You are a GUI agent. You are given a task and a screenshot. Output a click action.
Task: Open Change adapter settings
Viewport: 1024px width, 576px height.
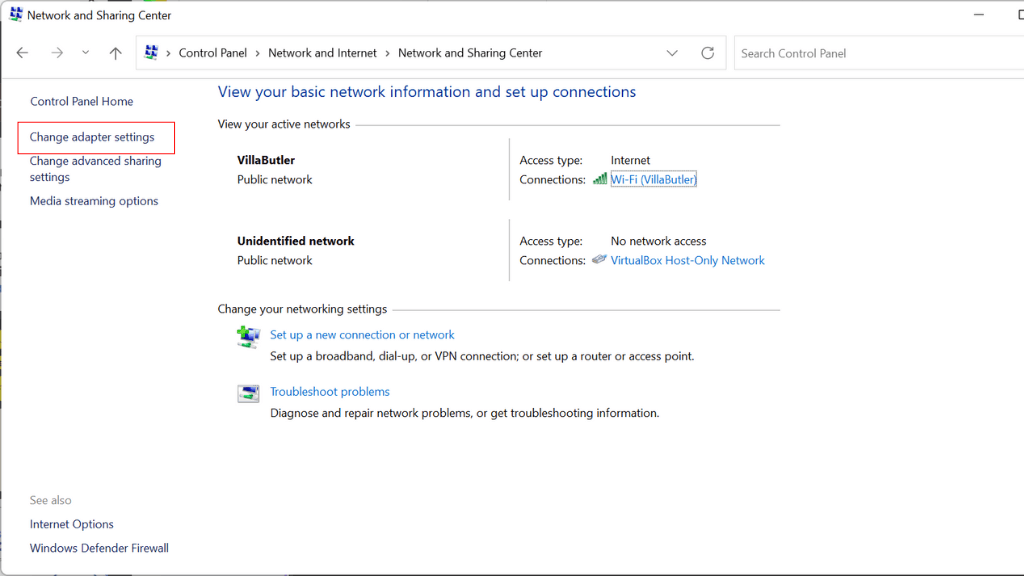(96, 137)
